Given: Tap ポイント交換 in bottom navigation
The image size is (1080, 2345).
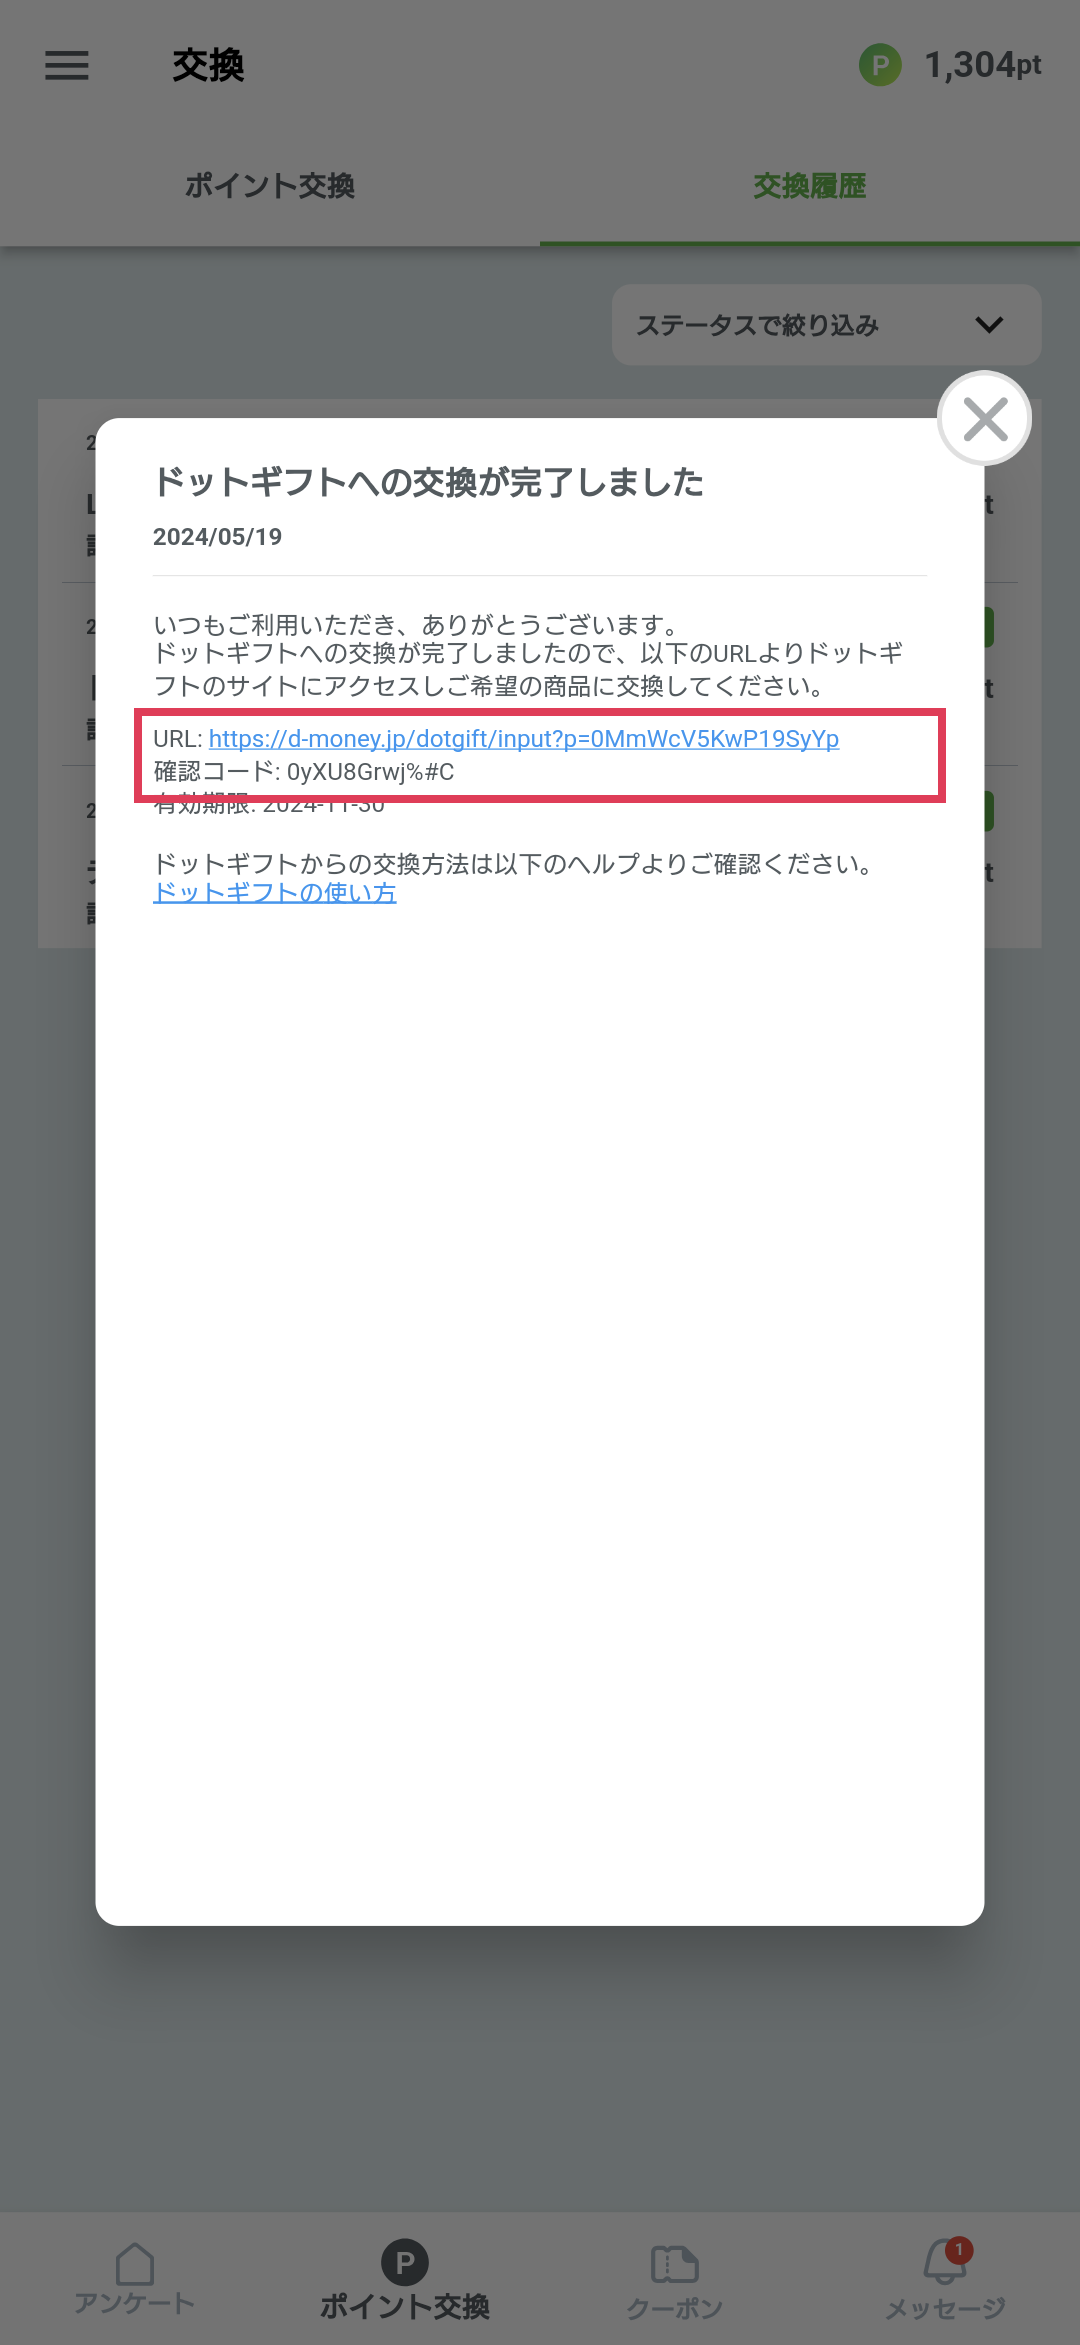Looking at the screenshot, I should (405, 2280).
